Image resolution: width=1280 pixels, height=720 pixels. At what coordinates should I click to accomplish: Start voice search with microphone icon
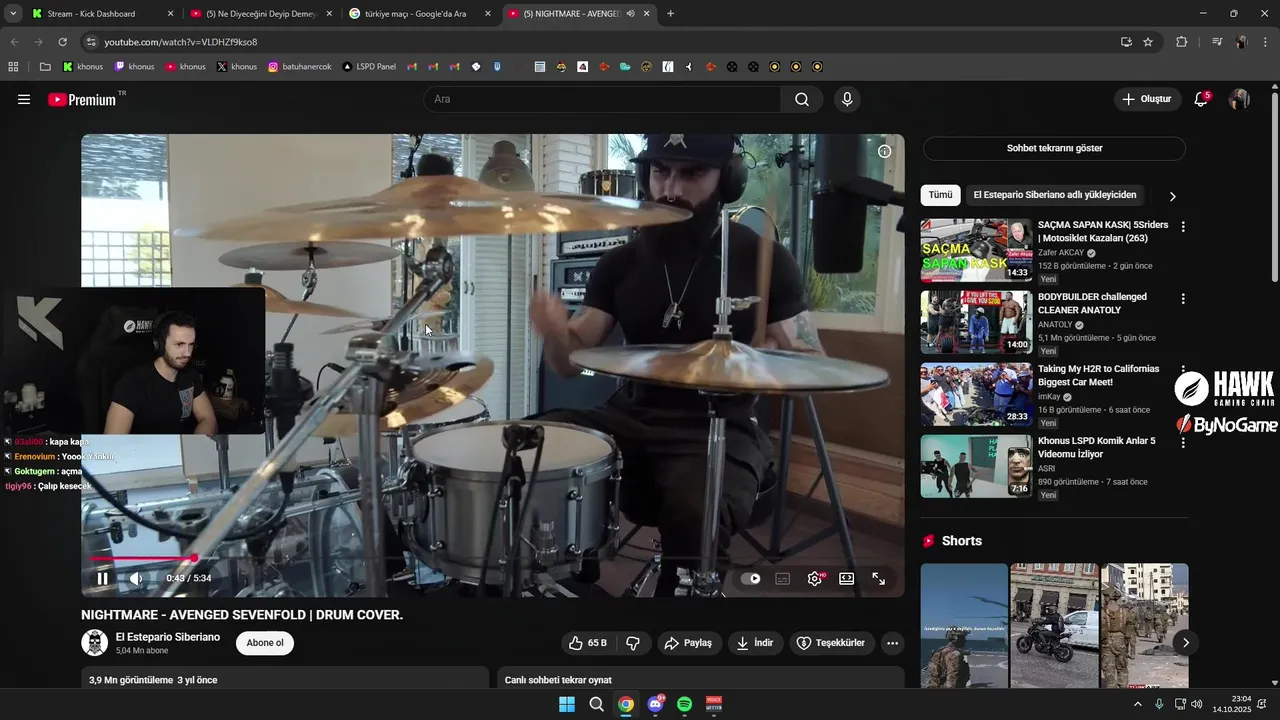coord(847,99)
